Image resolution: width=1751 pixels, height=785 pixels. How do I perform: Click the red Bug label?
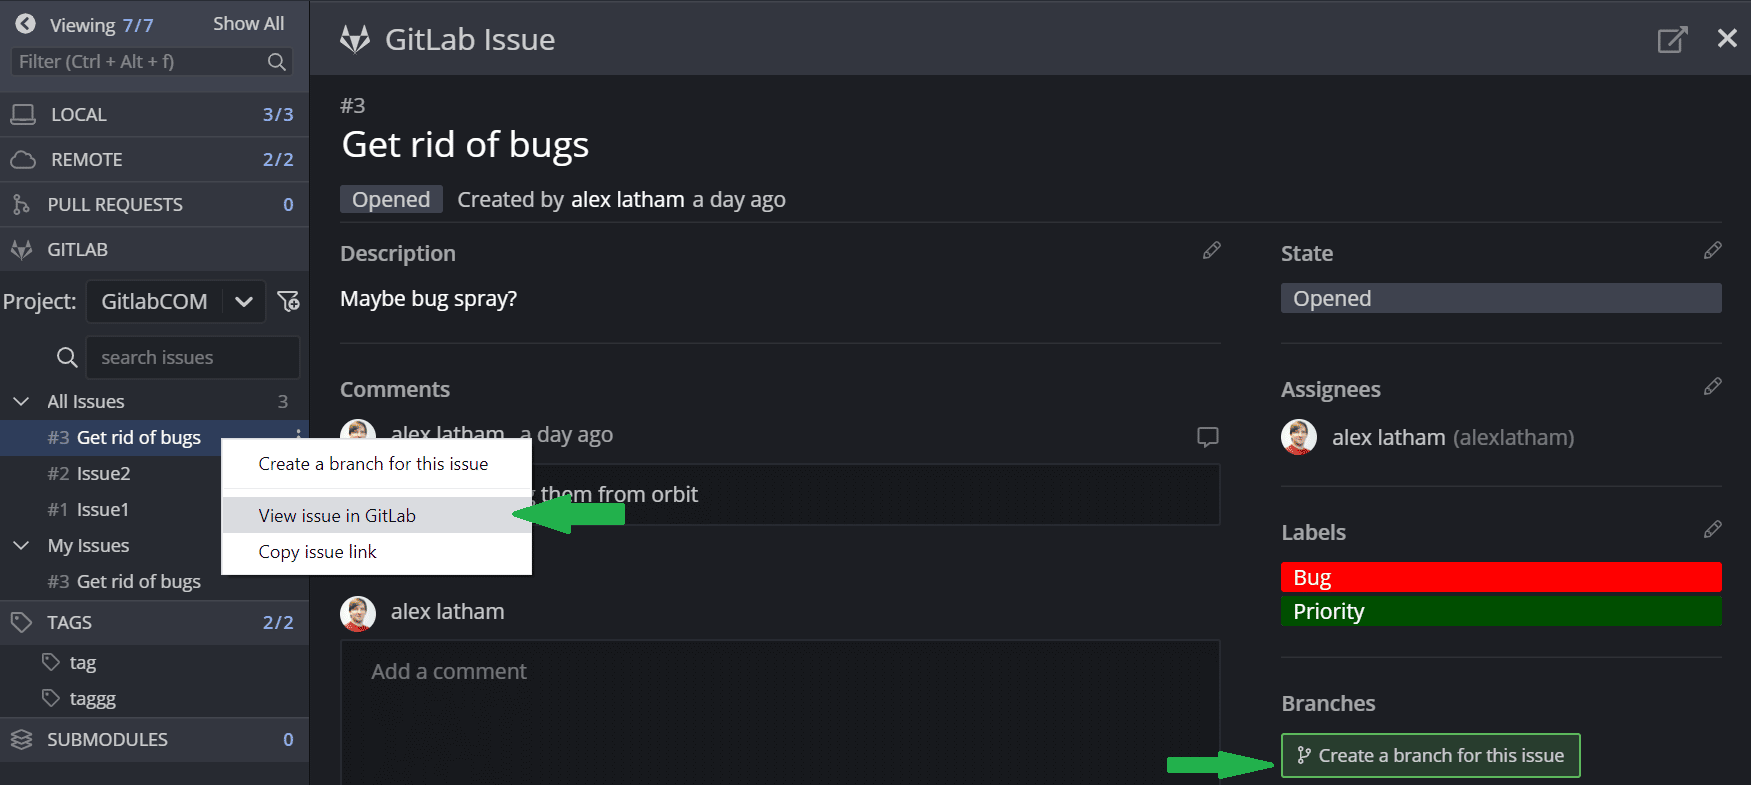click(1500, 577)
